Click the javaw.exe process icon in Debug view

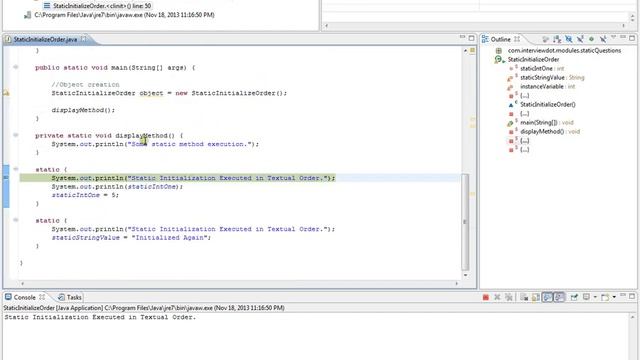point(27,15)
